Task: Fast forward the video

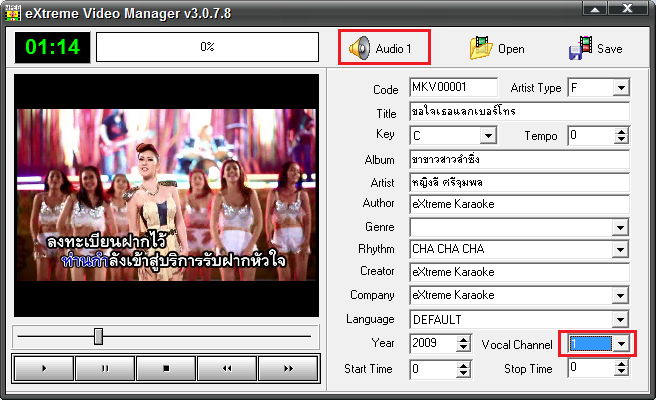Action: (288, 368)
